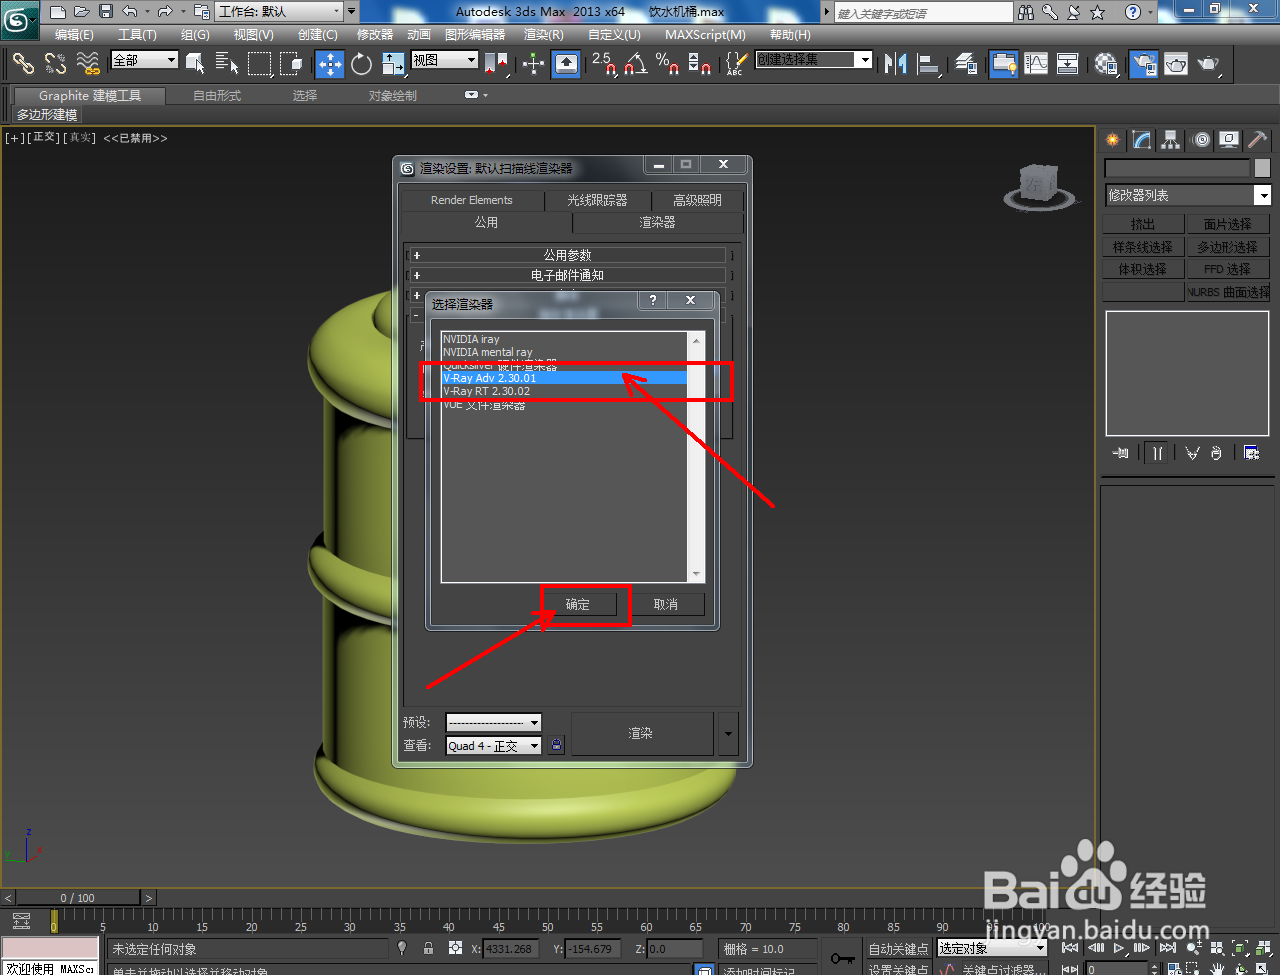
Task: Toggle Pin Stack in modifier panel
Action: coord(1121,453)
